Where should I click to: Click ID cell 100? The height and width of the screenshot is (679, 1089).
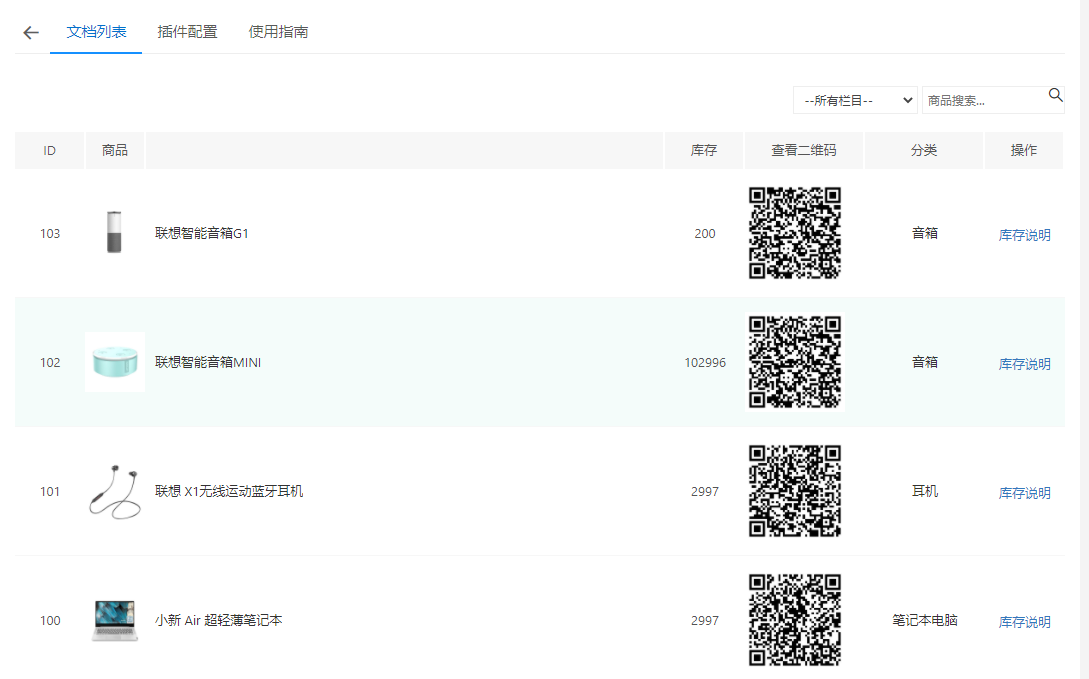(50, 621)
